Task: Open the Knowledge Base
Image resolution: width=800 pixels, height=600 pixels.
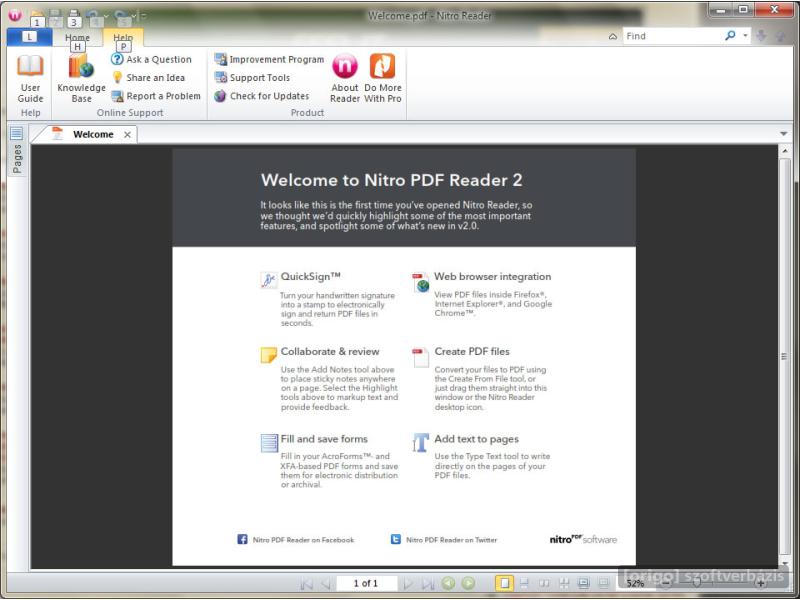Action: 81,79
